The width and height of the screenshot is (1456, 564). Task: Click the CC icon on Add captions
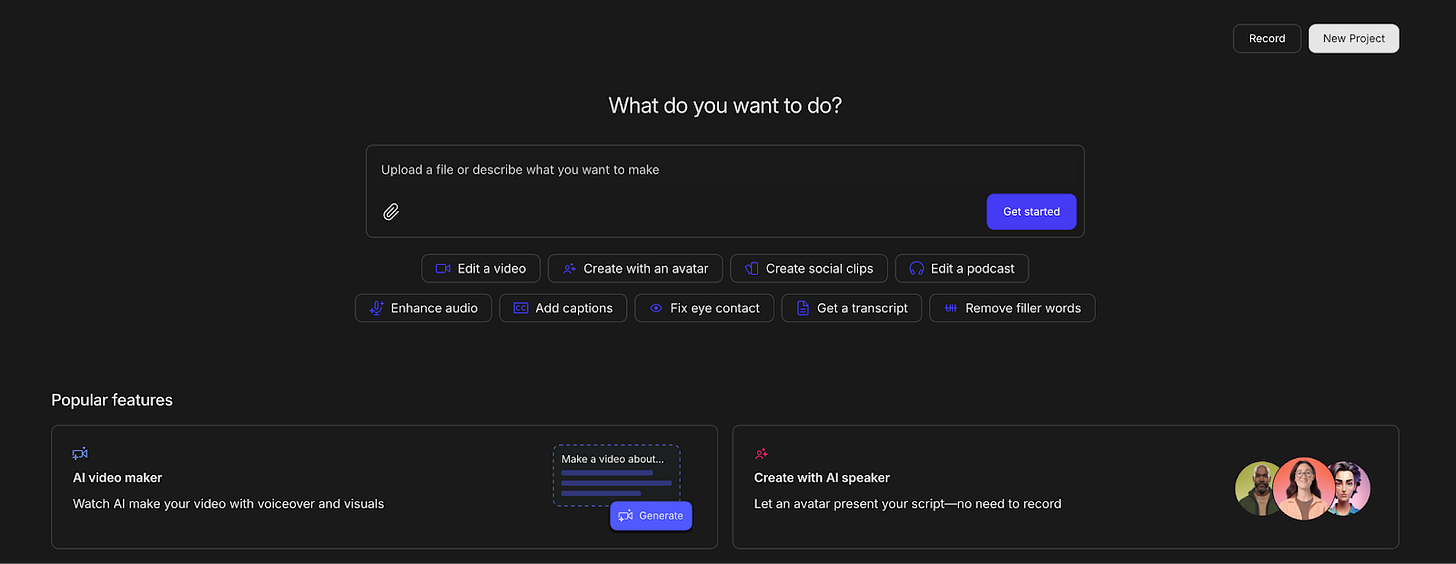point(520,308)
